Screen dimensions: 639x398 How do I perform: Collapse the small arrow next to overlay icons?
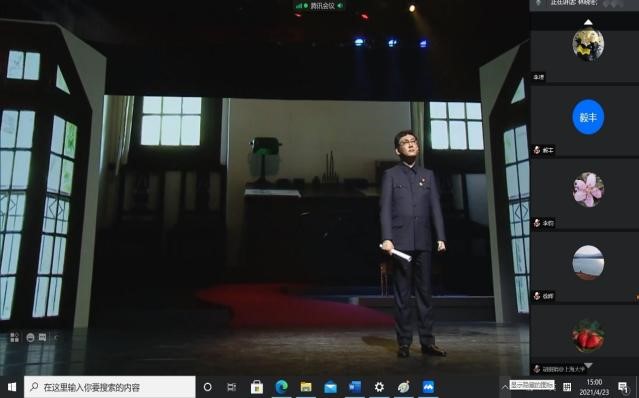coord(56,337)
